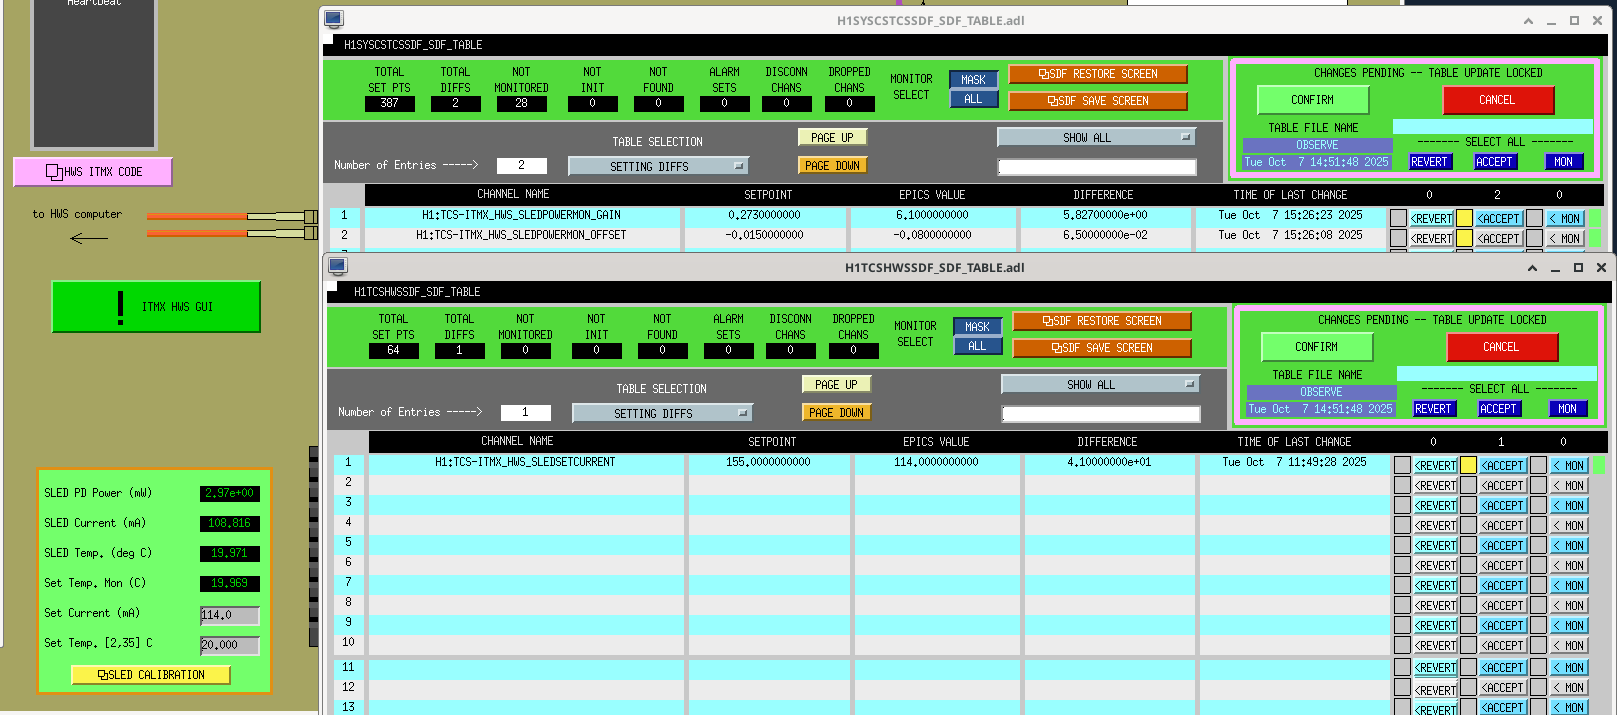Click CONFIRM in the H1TCSHWSSDF window
Screen dimensions: 1617x715
[1316, 347]
